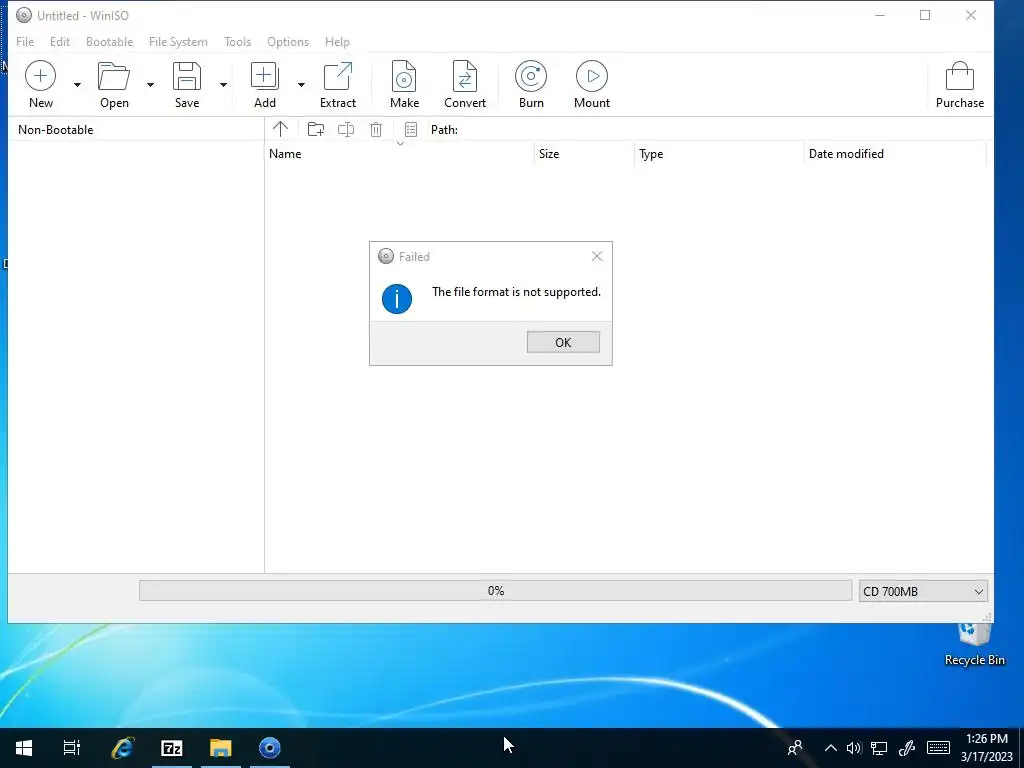Expand the Save button dropdown arrow

click(223, 85)
